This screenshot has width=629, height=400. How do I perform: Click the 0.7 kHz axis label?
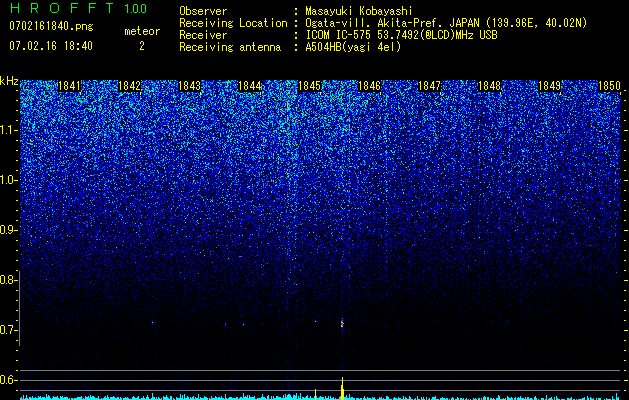tap(8, 330)
